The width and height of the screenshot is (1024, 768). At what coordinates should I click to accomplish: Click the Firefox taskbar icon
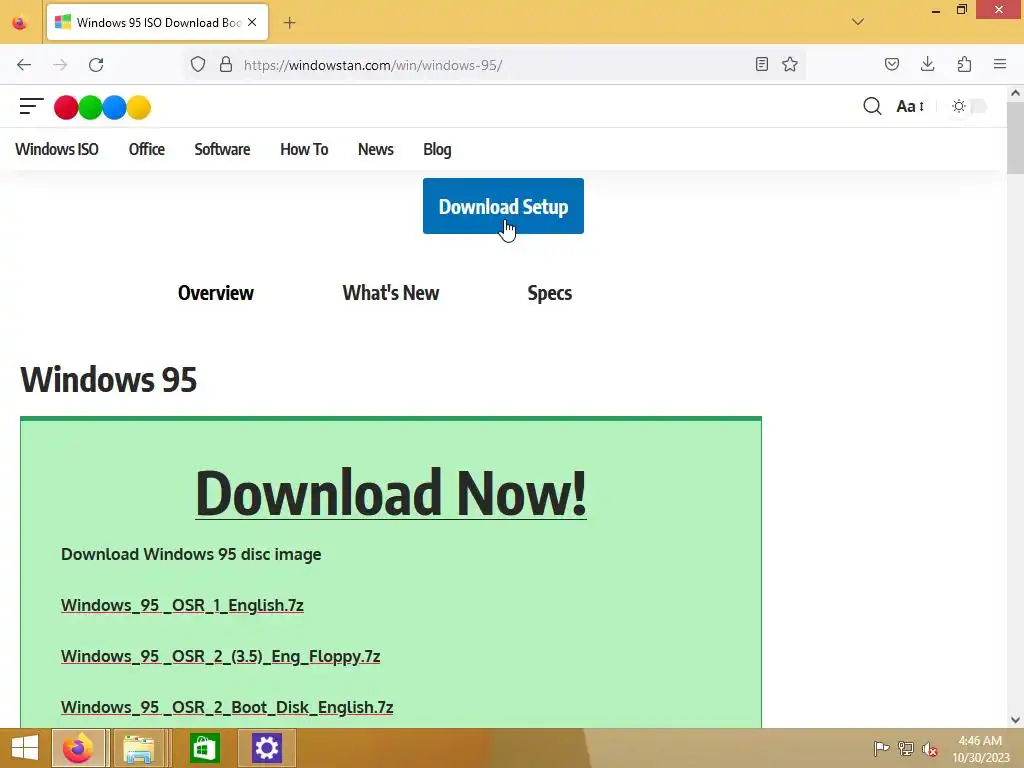[78, 748]
